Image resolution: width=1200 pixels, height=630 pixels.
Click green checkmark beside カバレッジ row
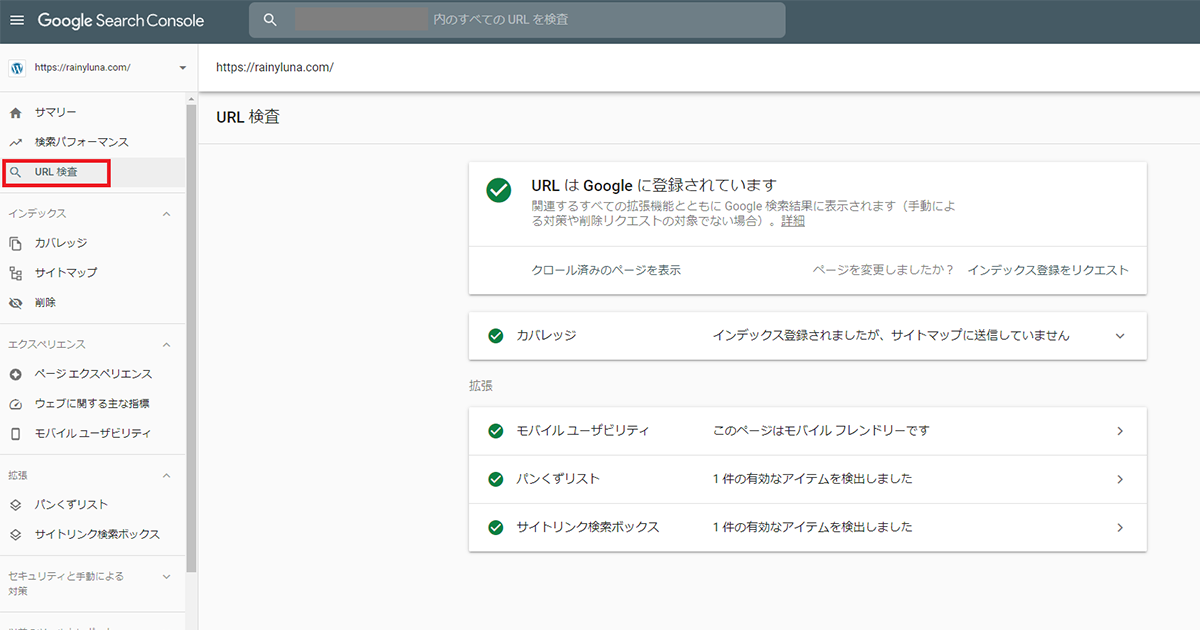495,336
